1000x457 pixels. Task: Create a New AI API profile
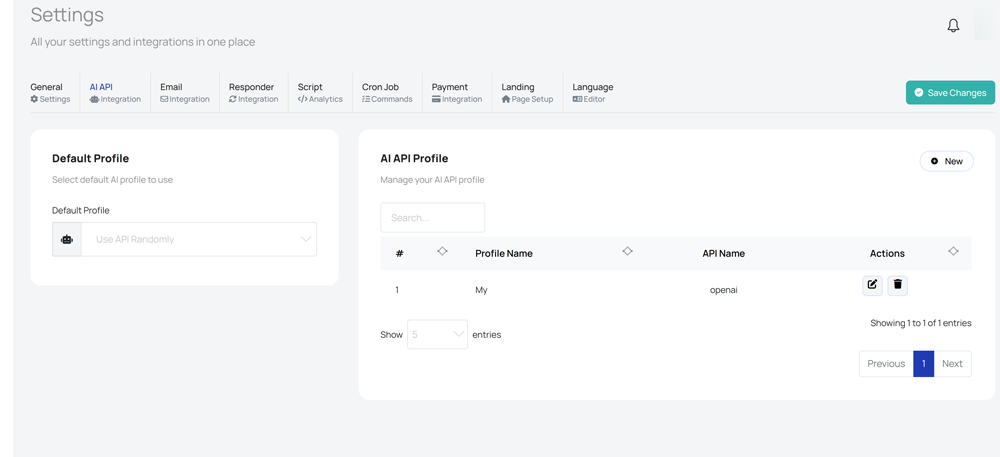coord(946,161)
